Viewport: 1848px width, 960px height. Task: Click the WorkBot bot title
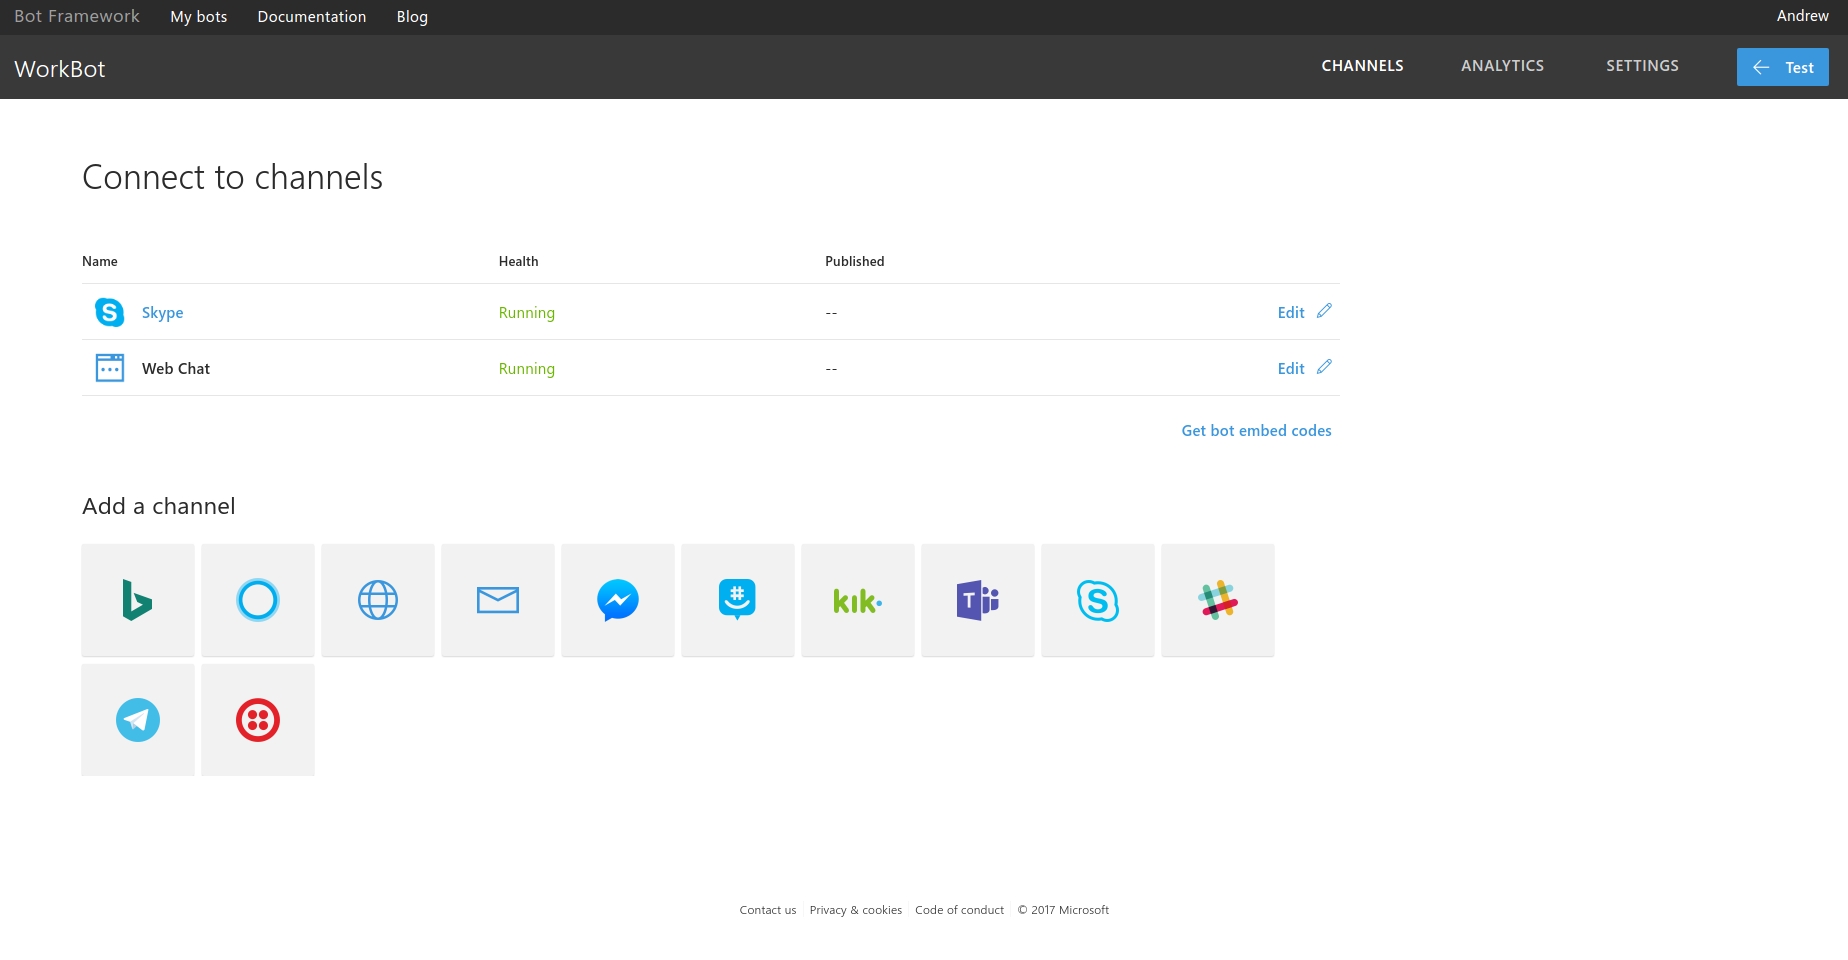click(60, 69)
